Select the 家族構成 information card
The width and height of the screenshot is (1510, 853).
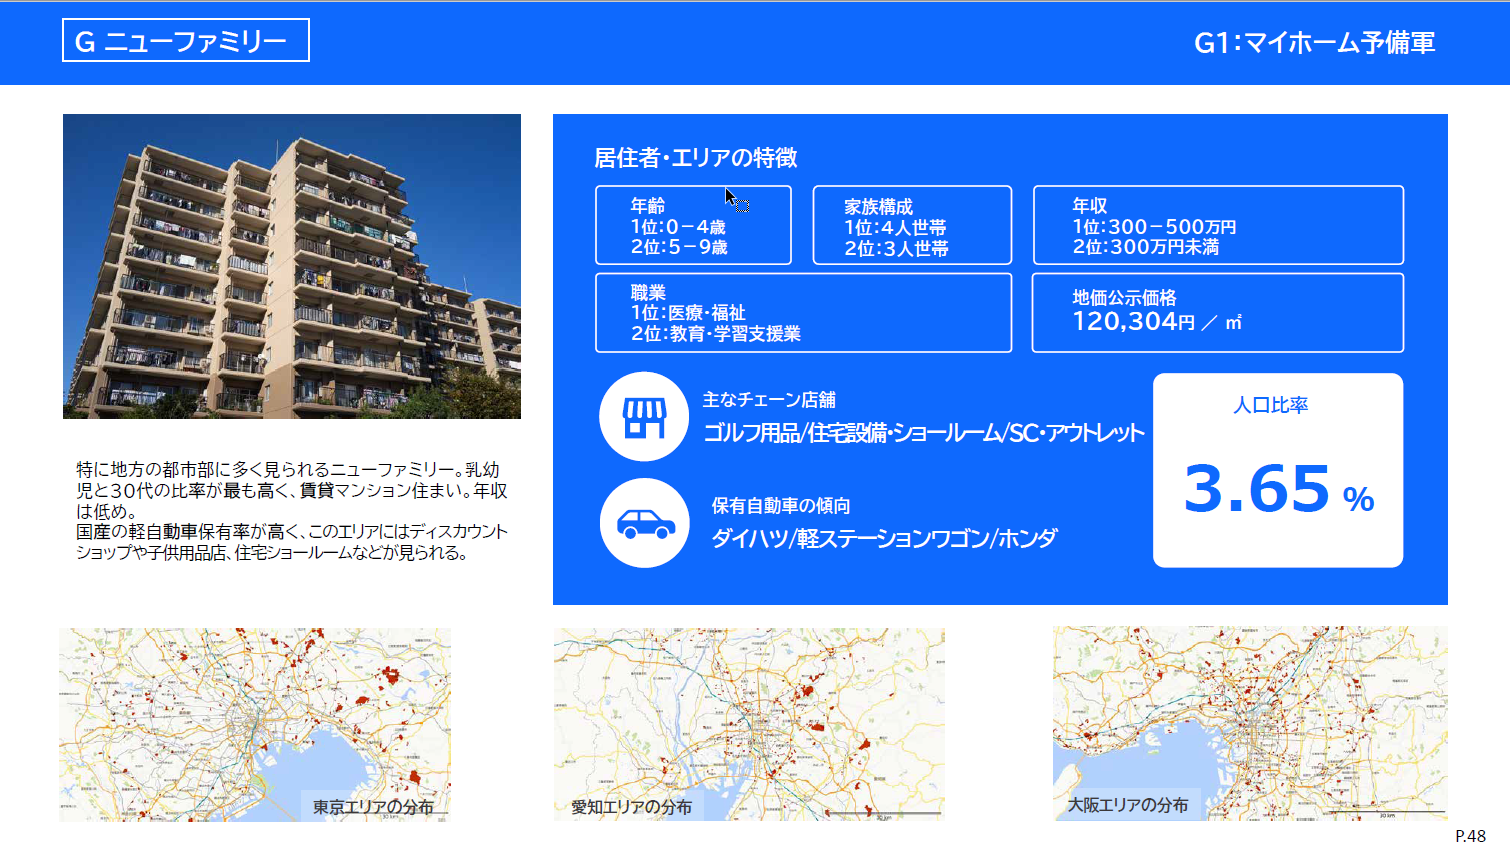(x=911, y=225)
